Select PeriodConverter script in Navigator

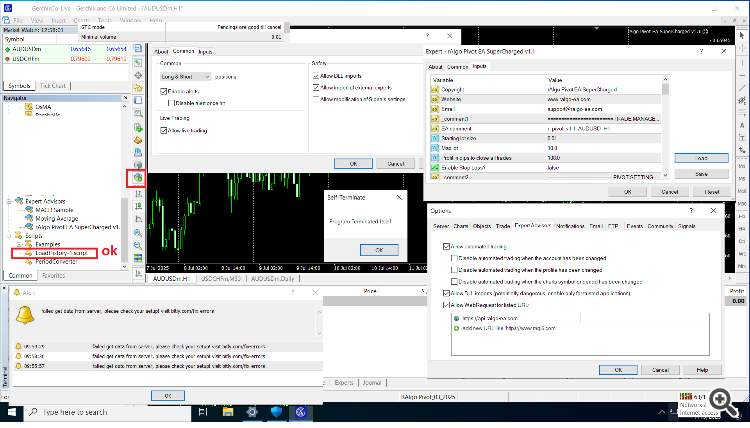point(56,262)
